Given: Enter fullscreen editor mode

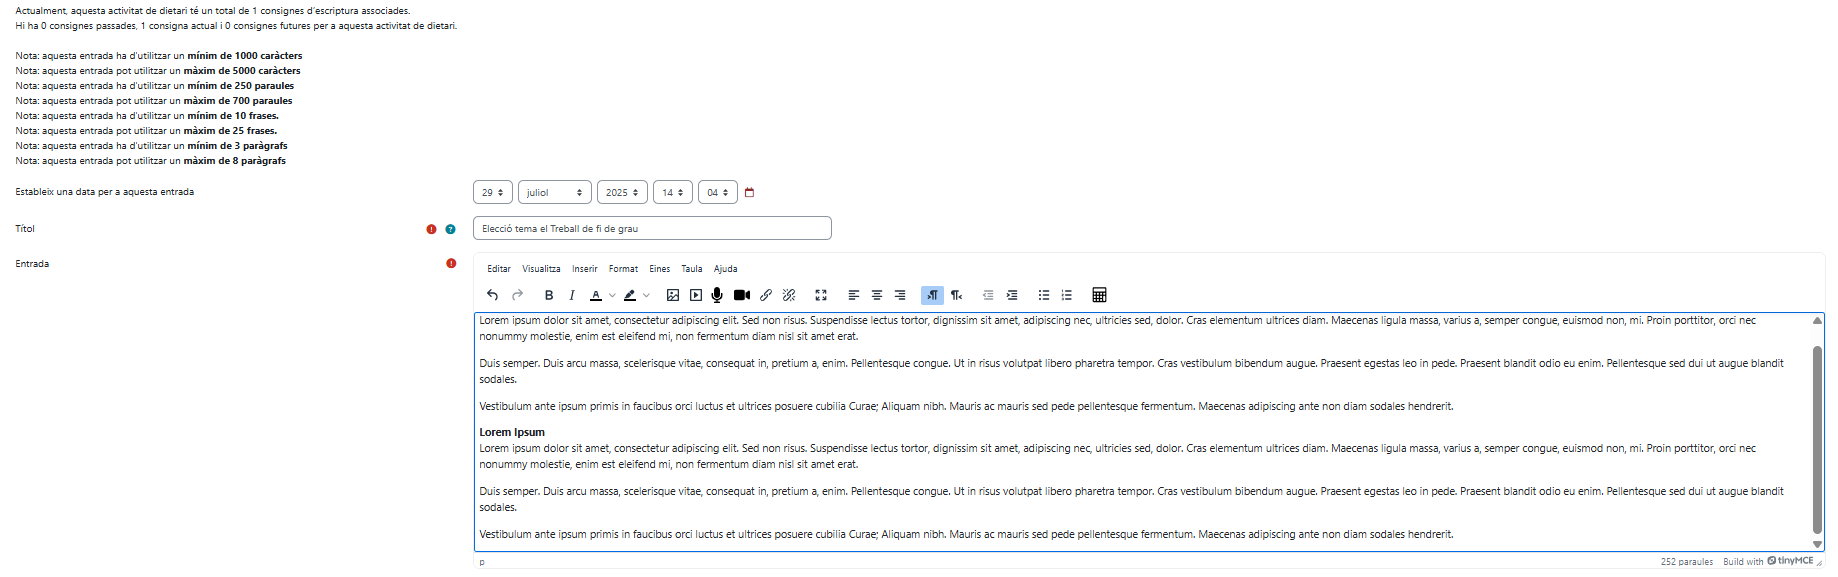Looking at the screenshot, I should coord(821,295).
